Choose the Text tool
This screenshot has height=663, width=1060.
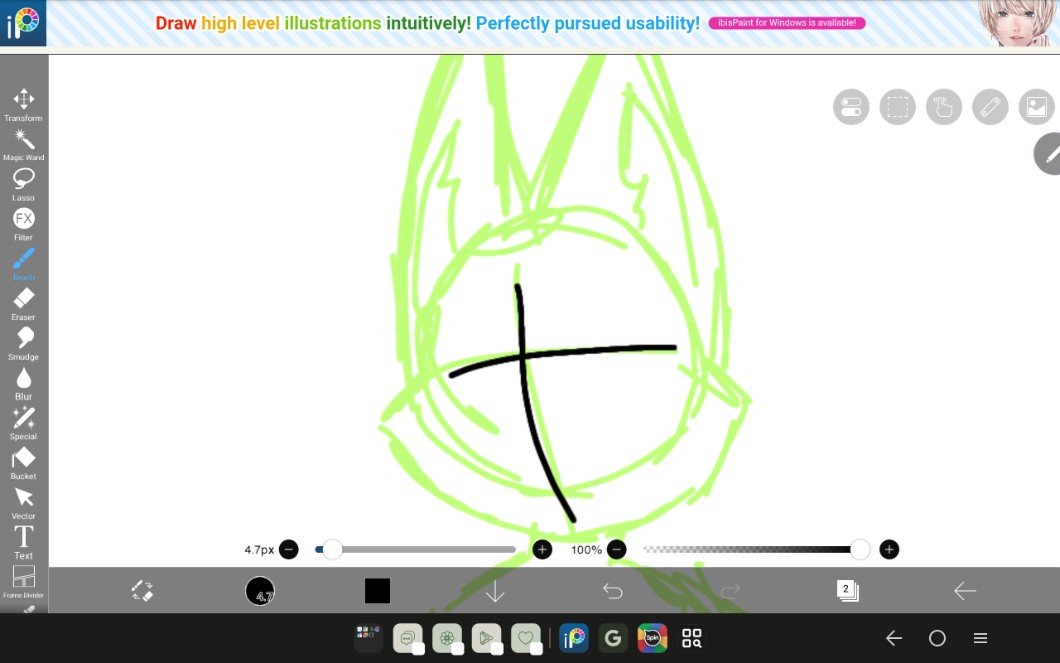click(23, 538)
